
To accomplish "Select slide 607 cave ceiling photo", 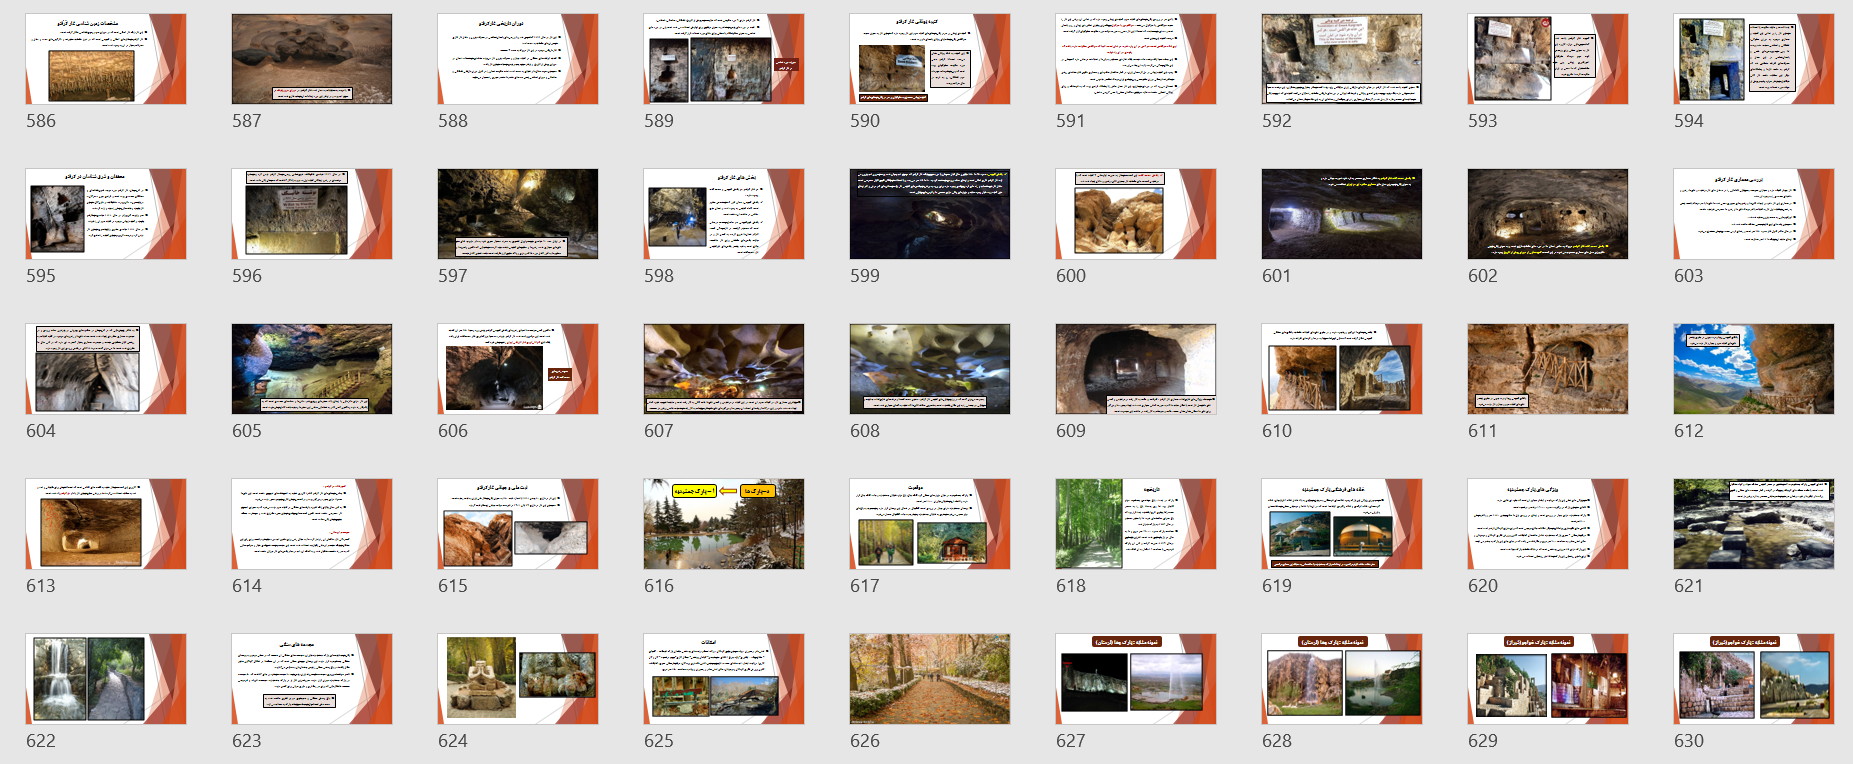I will (x=724, y=369).
